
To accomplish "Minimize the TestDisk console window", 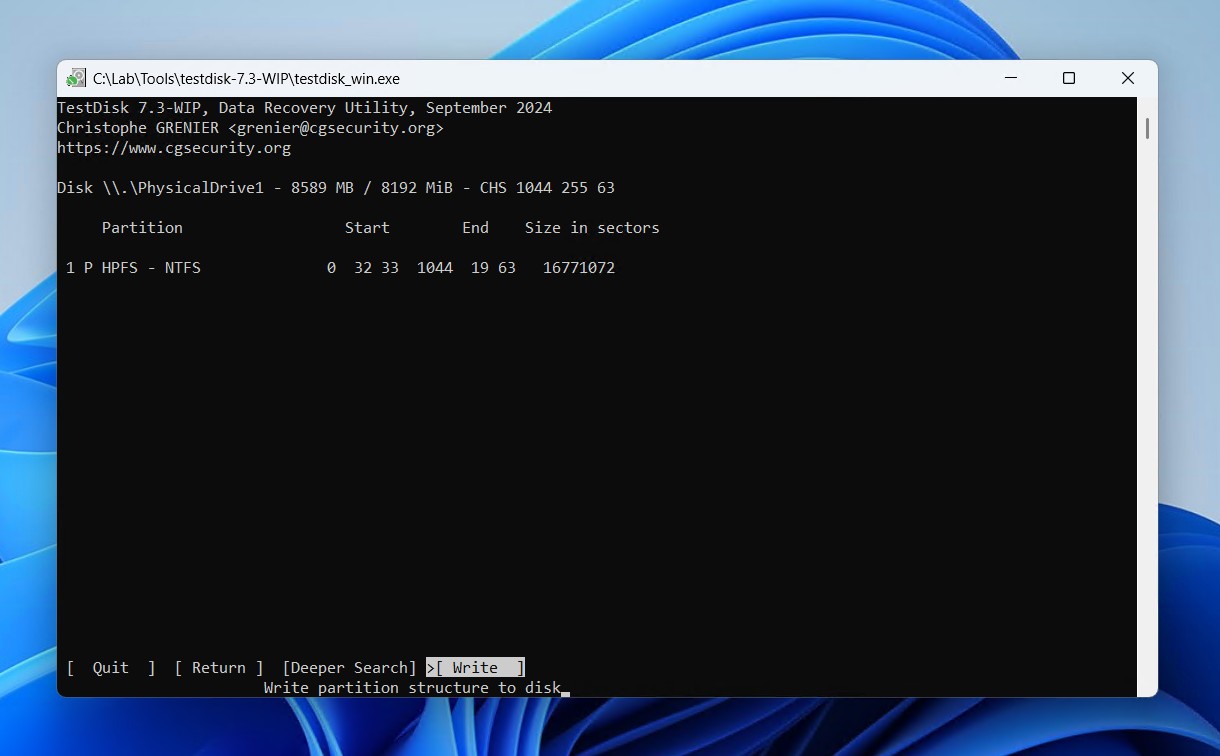I will [1010, 78].
